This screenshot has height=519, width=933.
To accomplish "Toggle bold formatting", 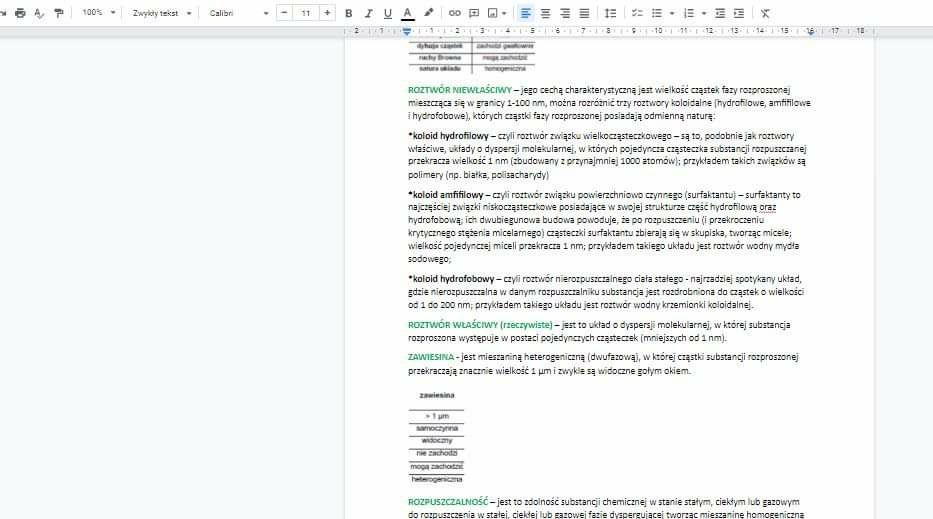I will point(349,13).
